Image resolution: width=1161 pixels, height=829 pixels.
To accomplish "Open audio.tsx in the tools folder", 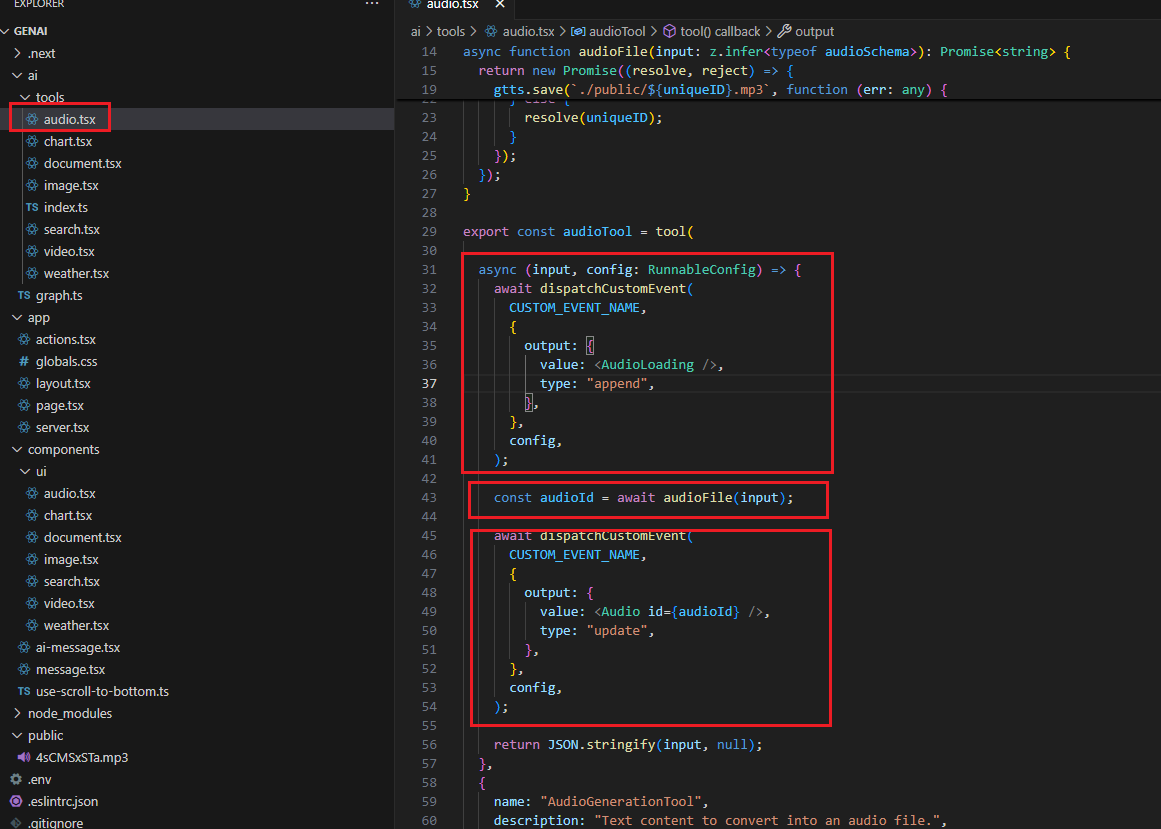I will tap(70, 119).
